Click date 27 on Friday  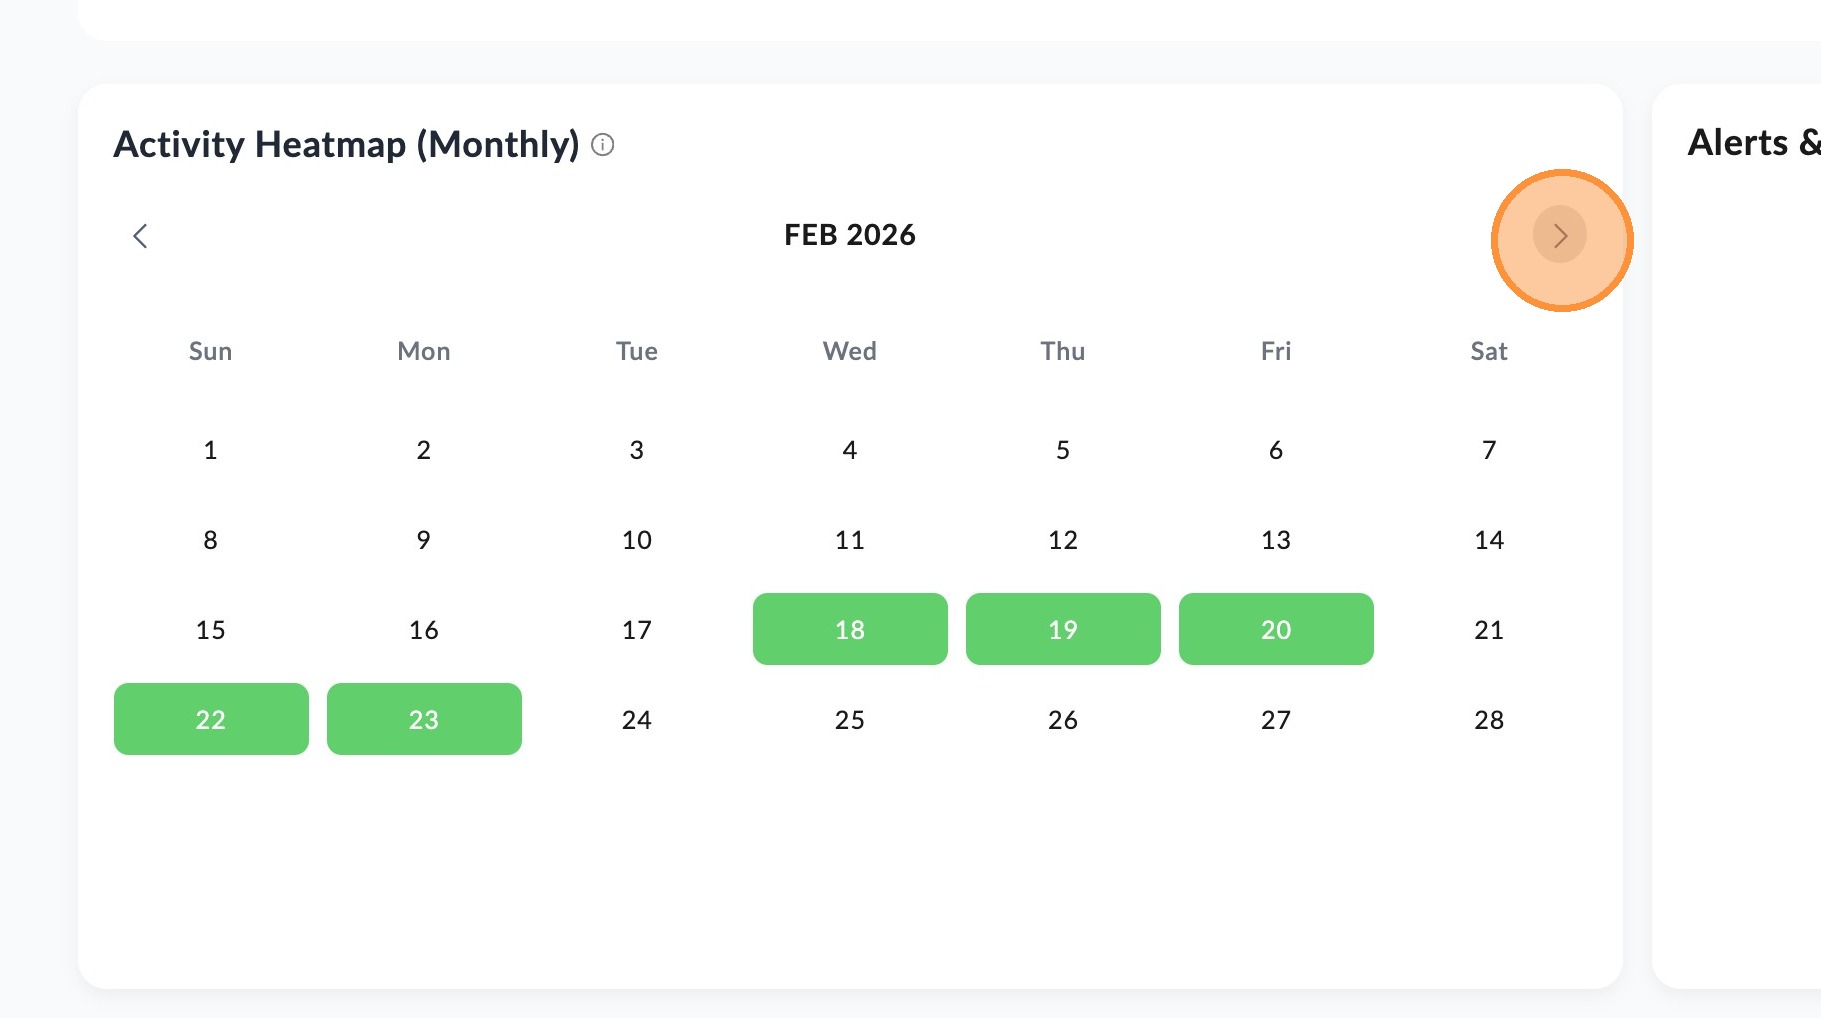[x=1276, y=719]
